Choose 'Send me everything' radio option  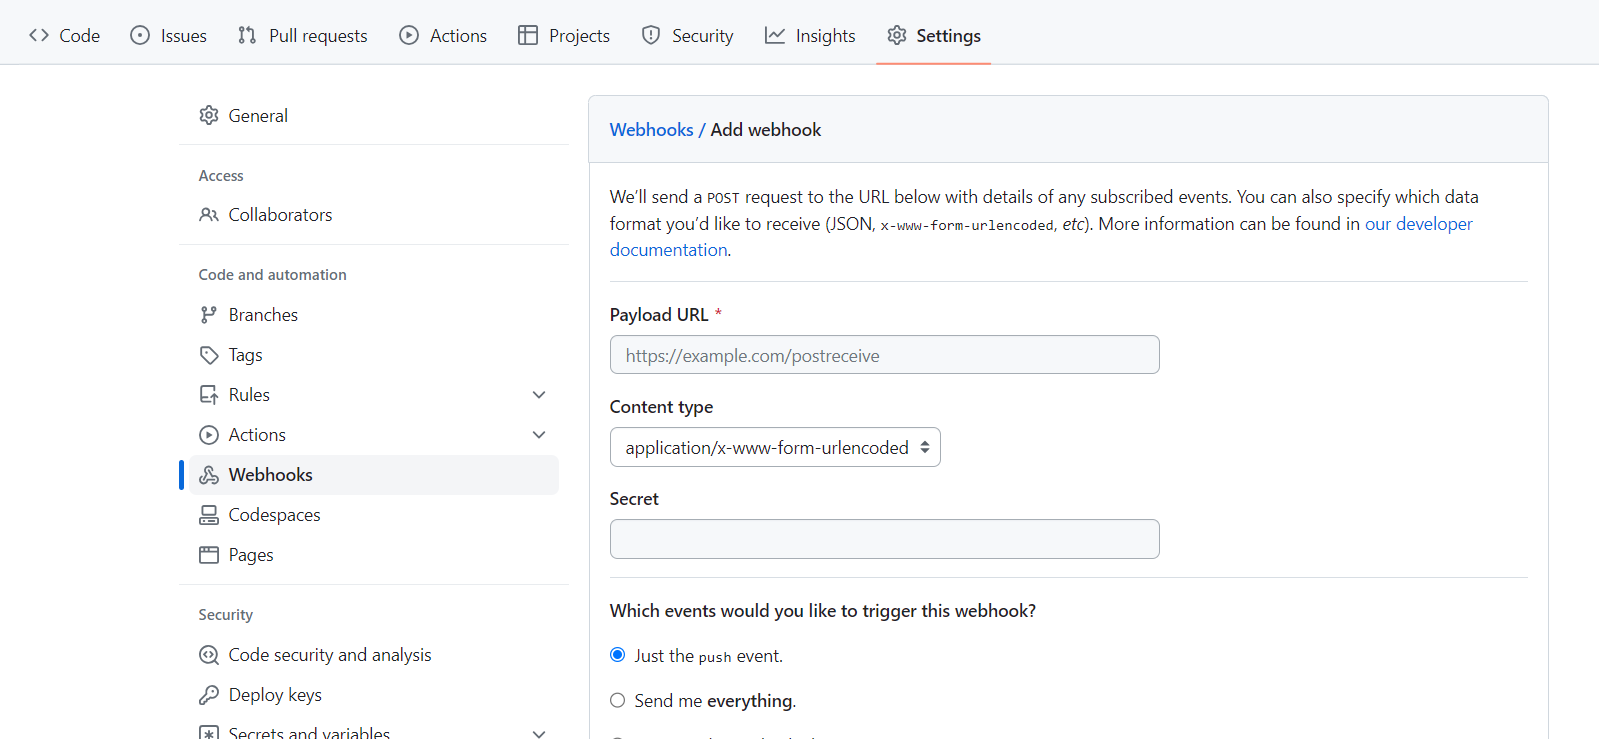[618, 701]
